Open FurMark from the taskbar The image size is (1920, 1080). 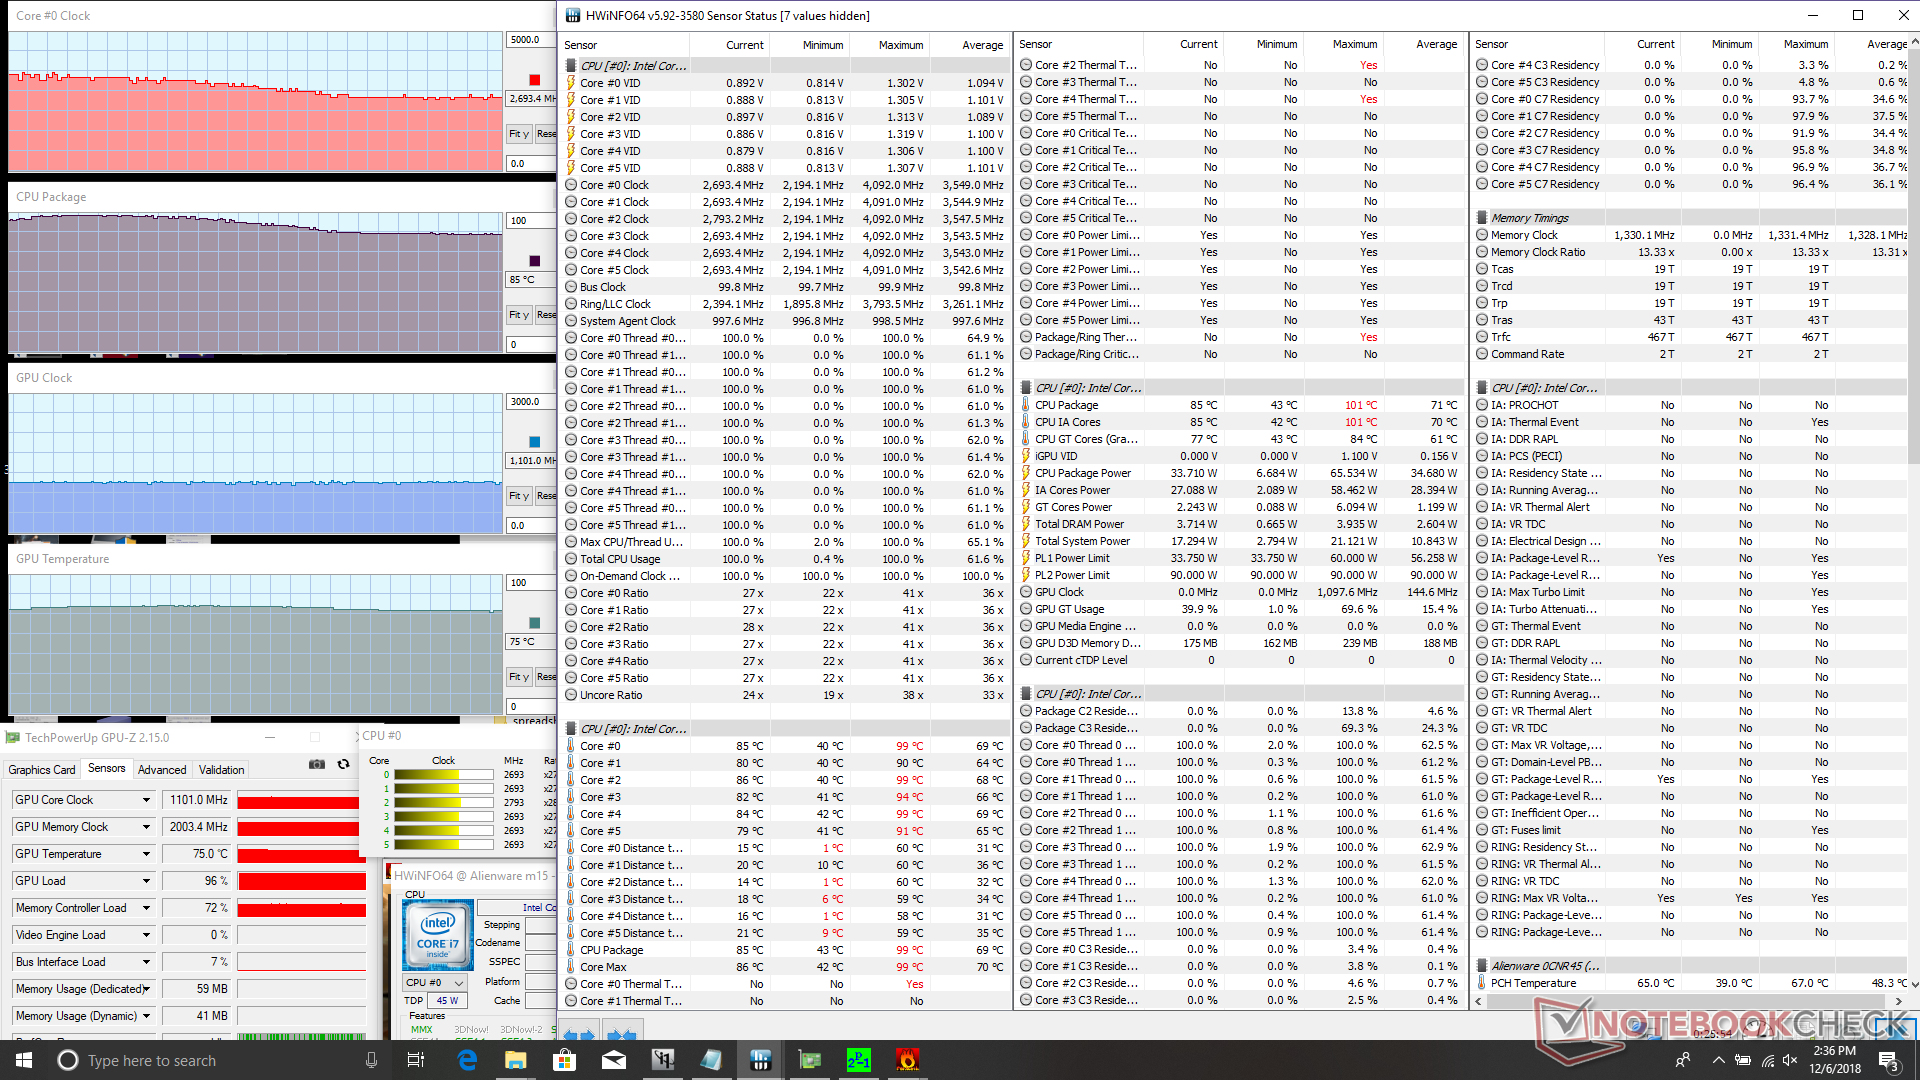(x=907, y=1060)
